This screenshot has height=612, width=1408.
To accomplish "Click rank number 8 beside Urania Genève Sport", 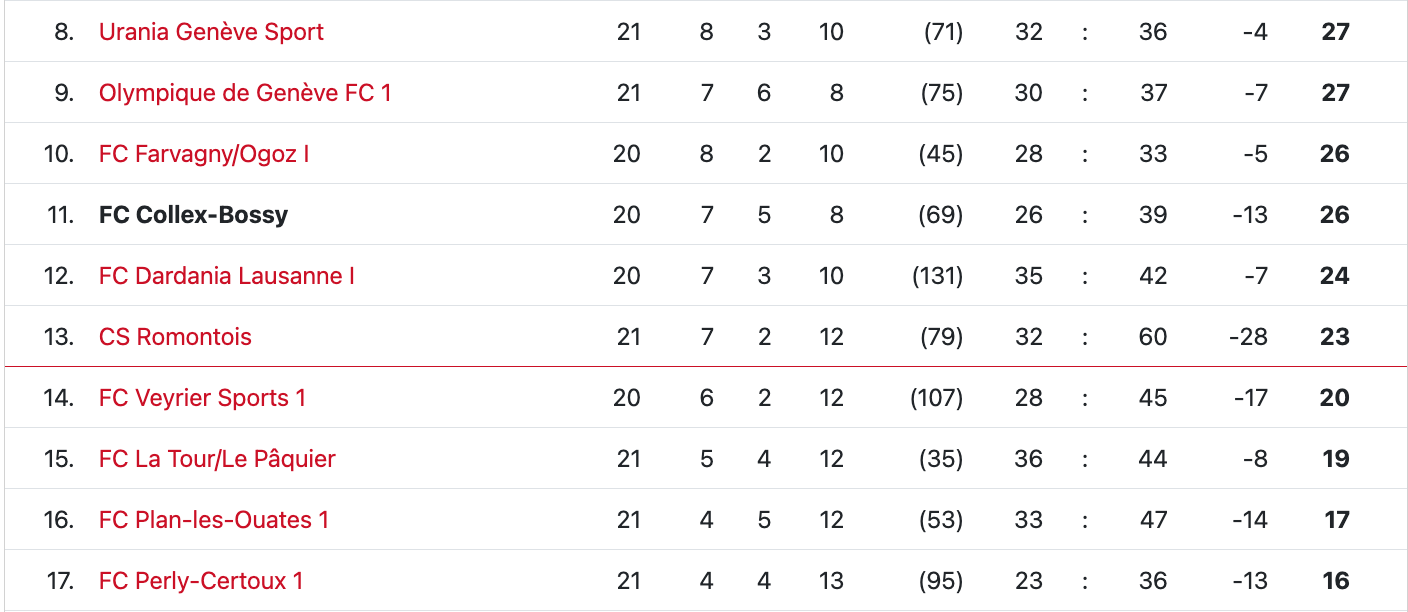I will [64, 32].
